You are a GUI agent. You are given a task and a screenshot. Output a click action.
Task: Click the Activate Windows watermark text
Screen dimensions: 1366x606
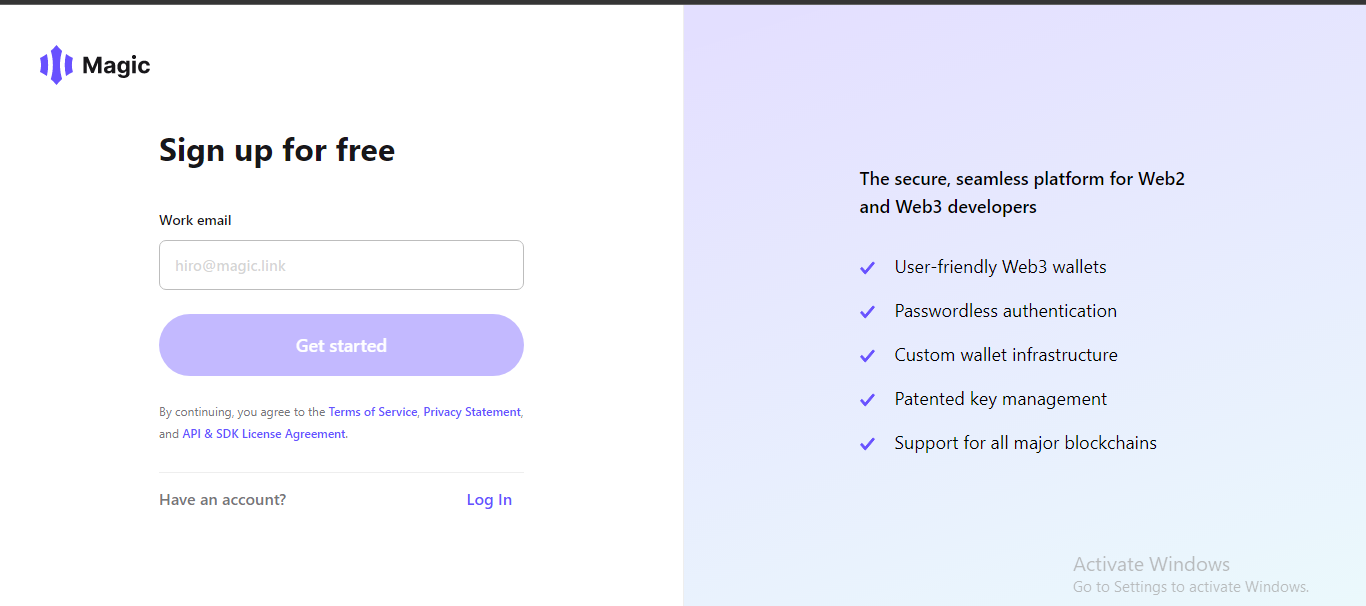point(1151,564)
